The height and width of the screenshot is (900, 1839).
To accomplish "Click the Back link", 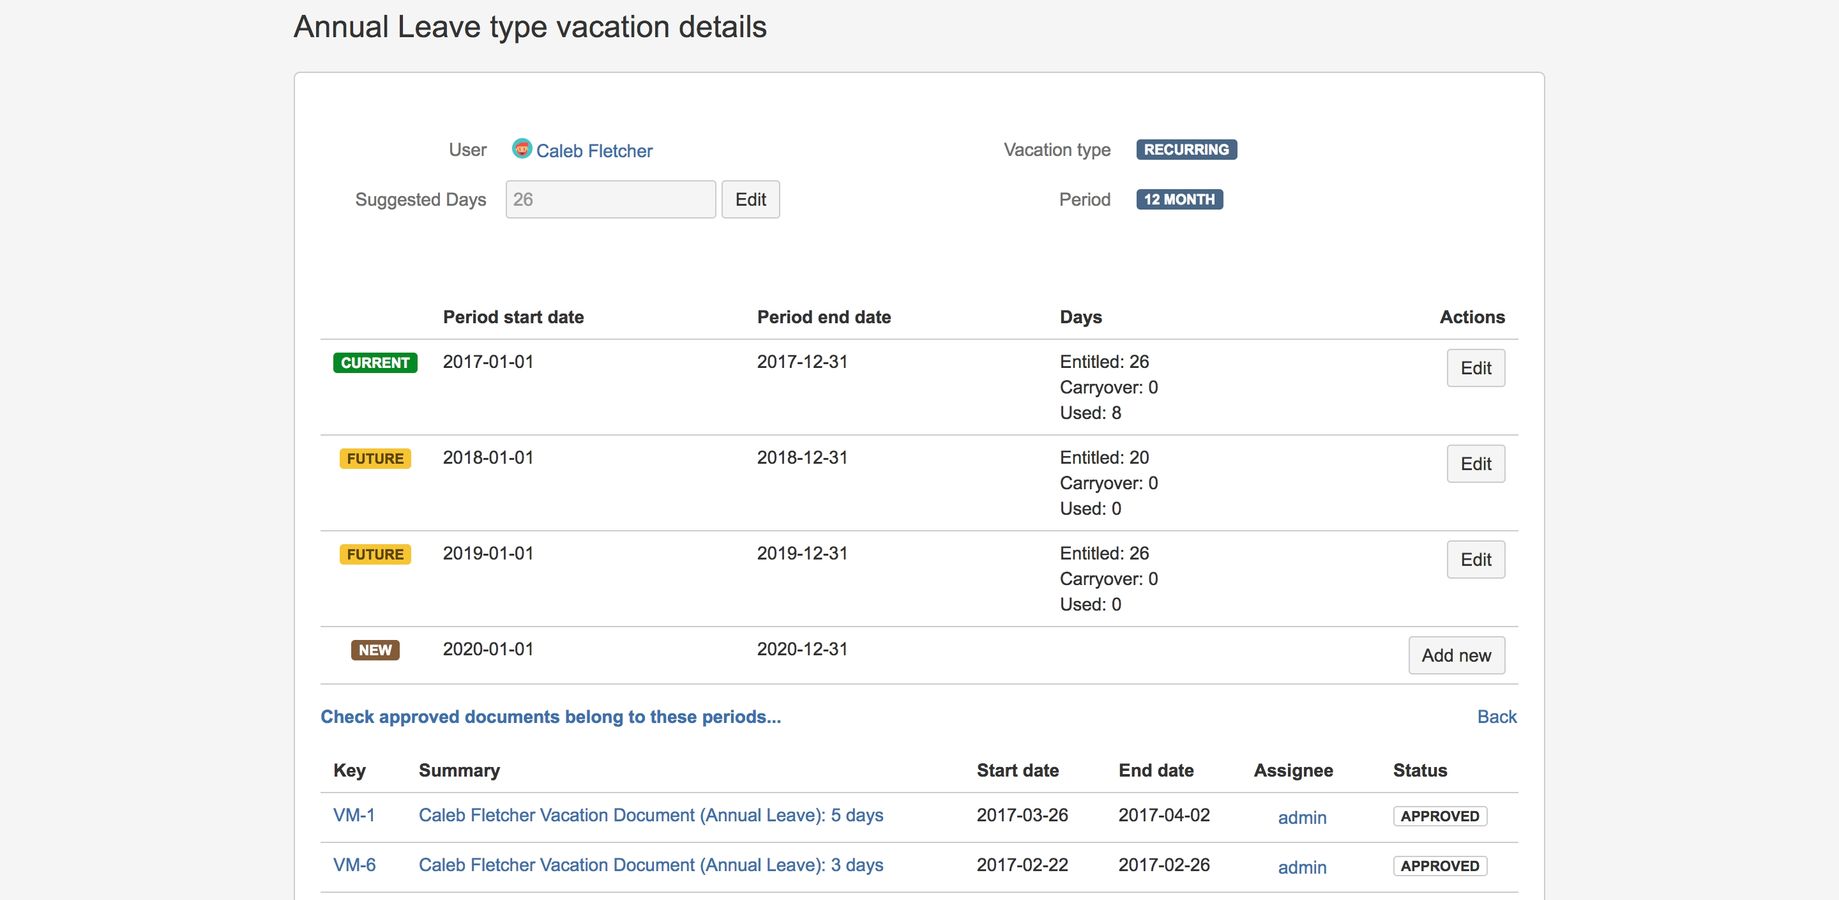I will pyautogui.click(x=1496, y=717).
